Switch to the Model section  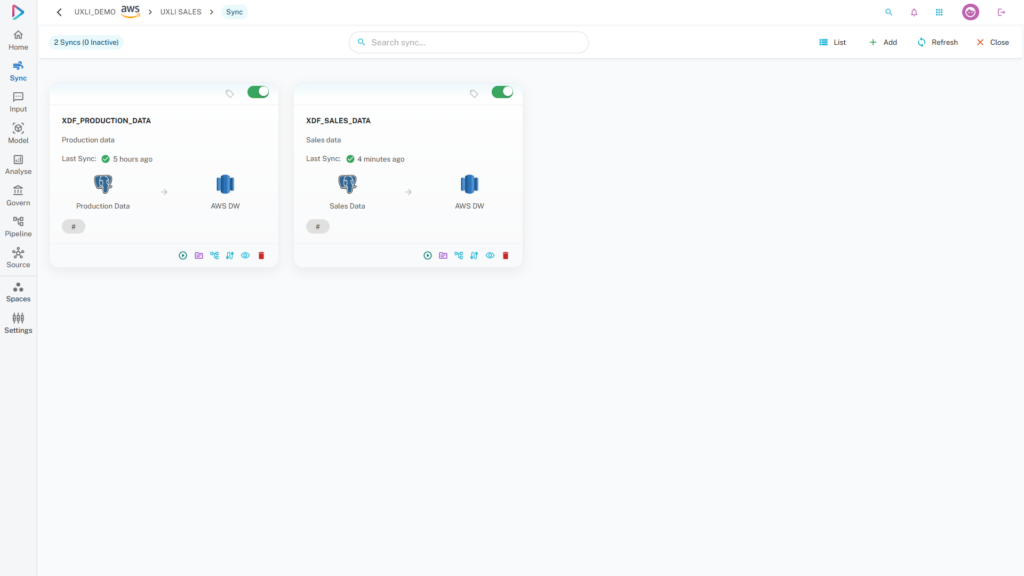tap(18, 133)
